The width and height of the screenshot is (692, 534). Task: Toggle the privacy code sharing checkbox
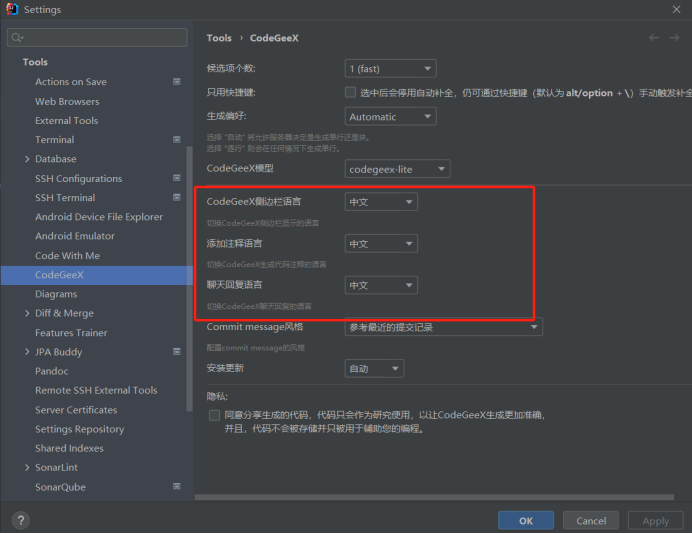pos(214,415)
